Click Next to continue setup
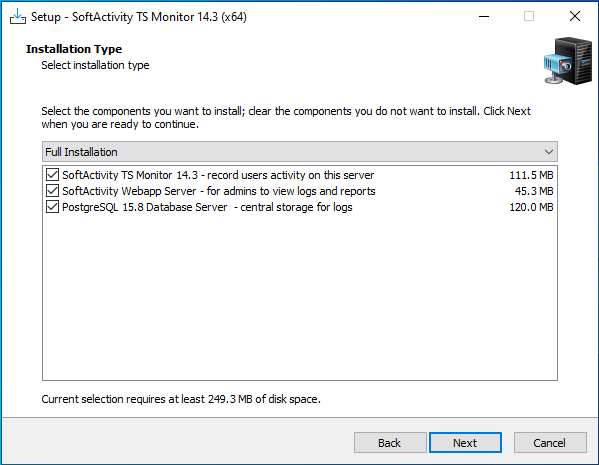This screenshot has width=599, height=465. coord(465,442)
